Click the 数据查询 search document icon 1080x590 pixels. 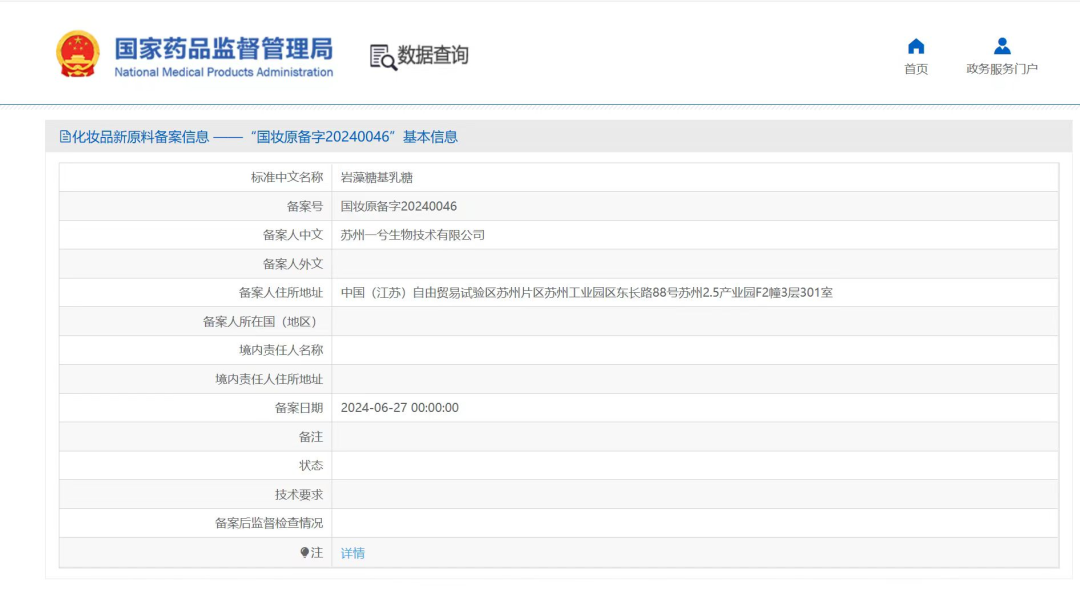[383, 56]
